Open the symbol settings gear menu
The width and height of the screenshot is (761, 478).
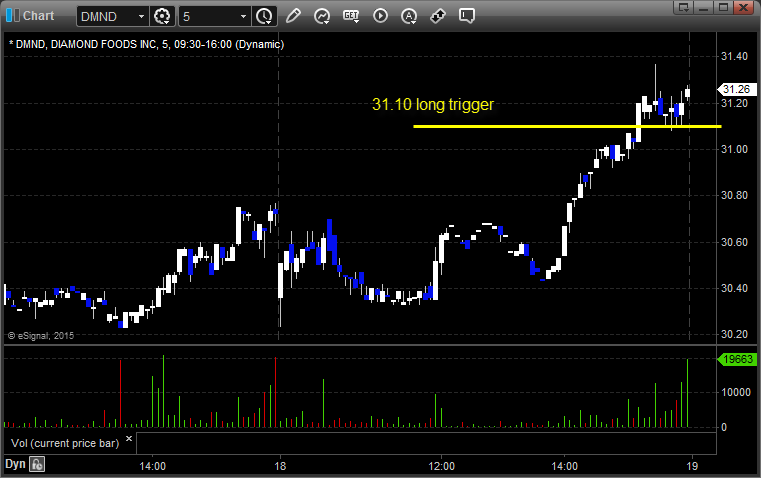coord(162,16)
